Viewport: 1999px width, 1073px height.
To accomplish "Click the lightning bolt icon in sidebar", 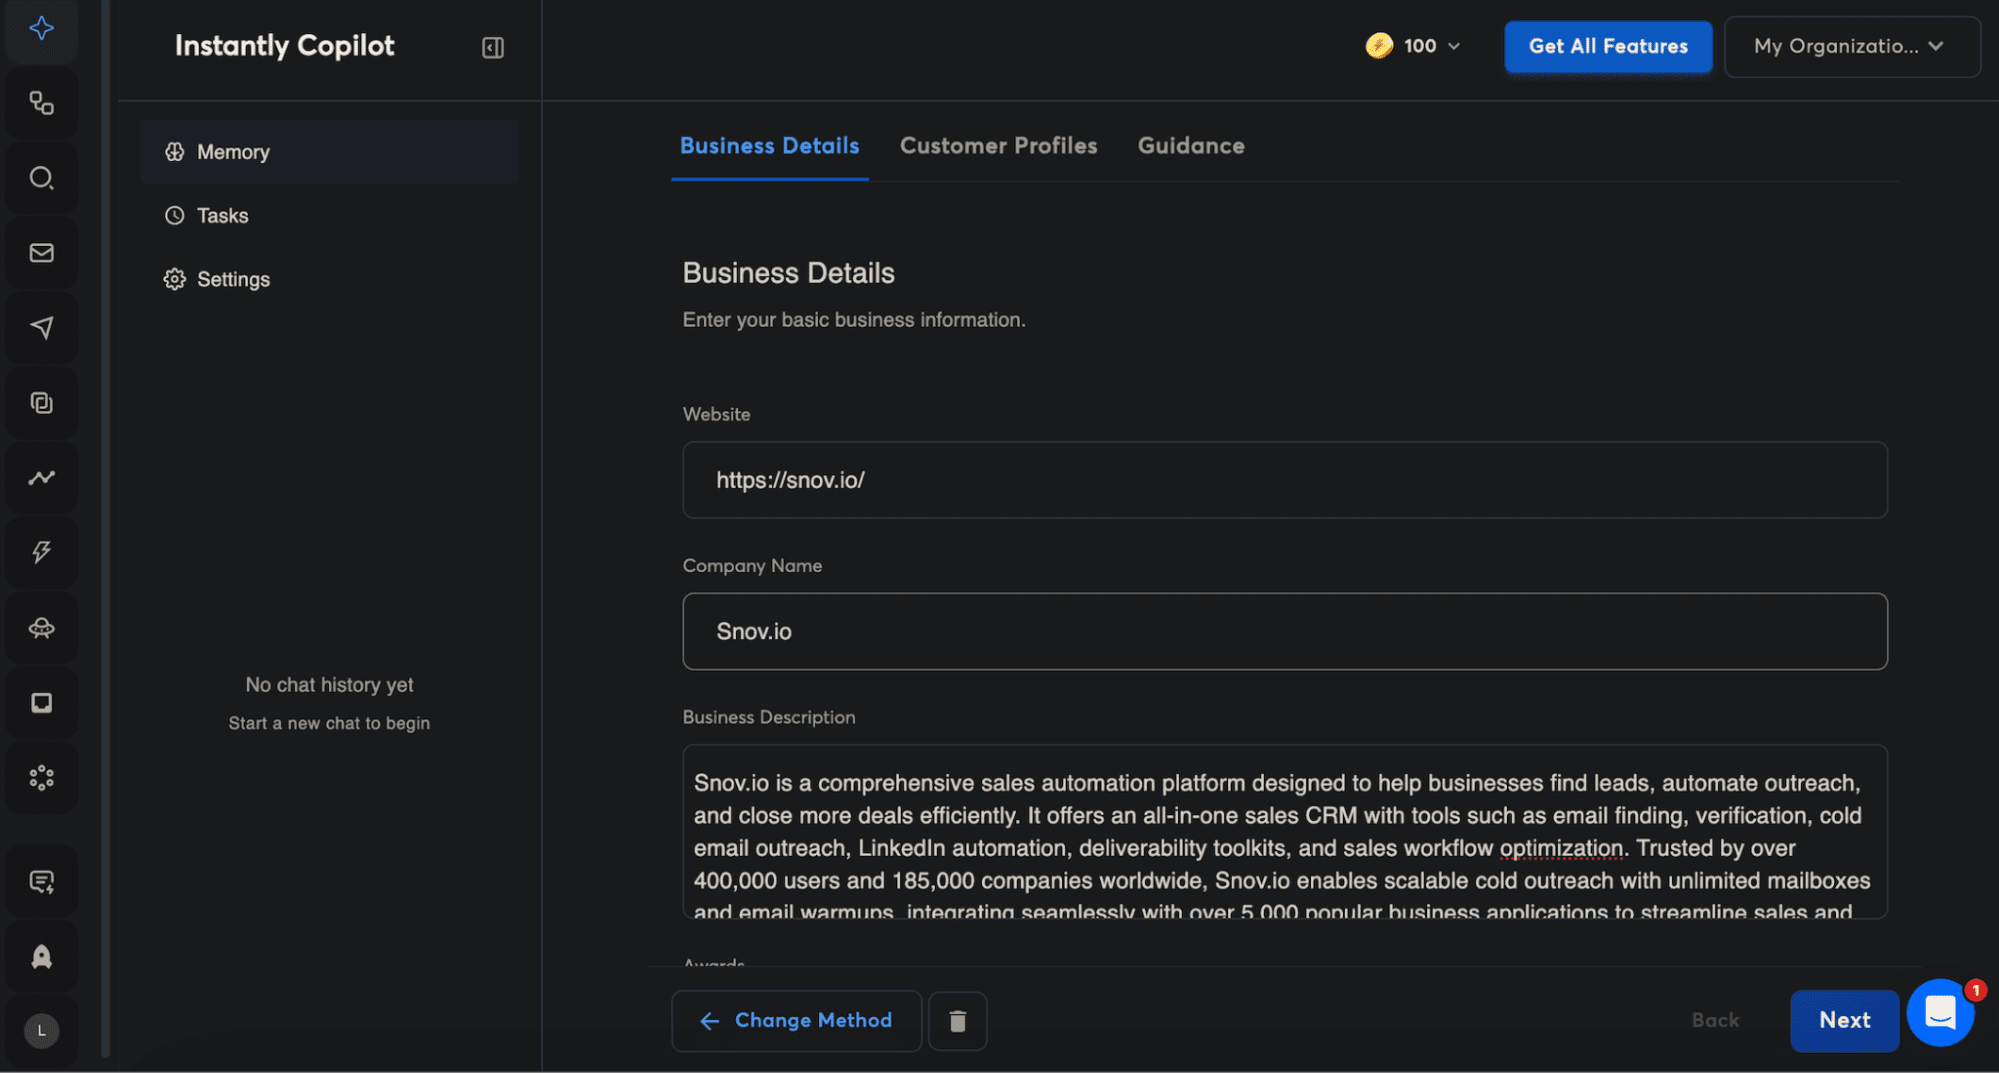I will coord(41,553).
